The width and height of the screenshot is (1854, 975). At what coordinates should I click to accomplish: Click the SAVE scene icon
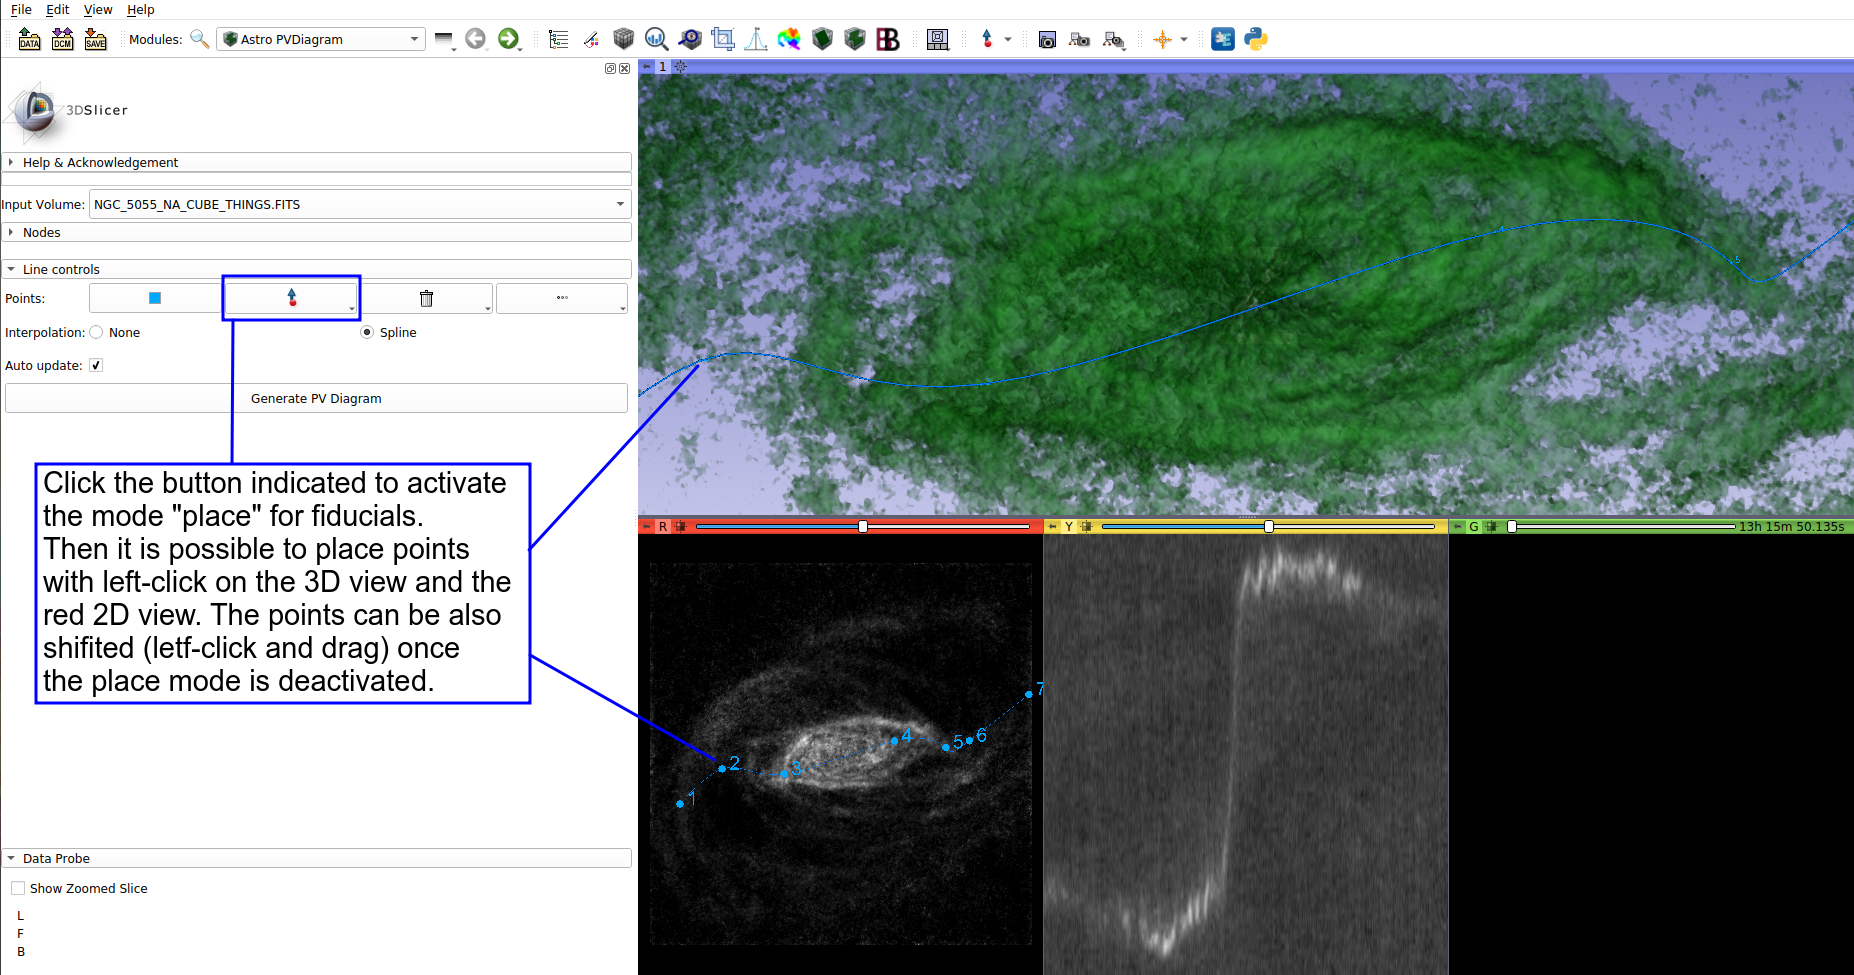[95, 39]
